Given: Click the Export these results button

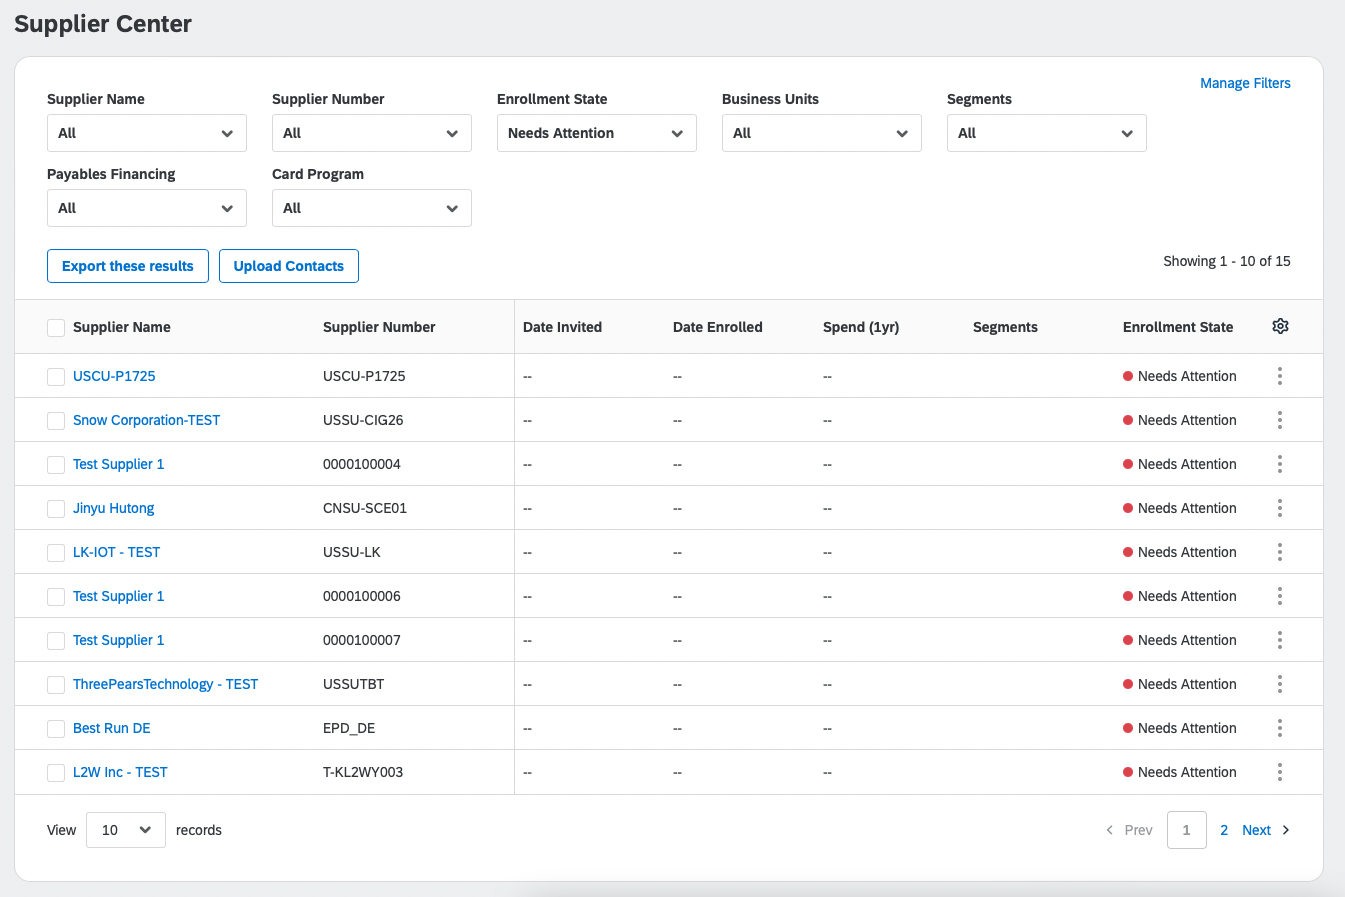Looking at the screenshot, I should click(128, 266).
